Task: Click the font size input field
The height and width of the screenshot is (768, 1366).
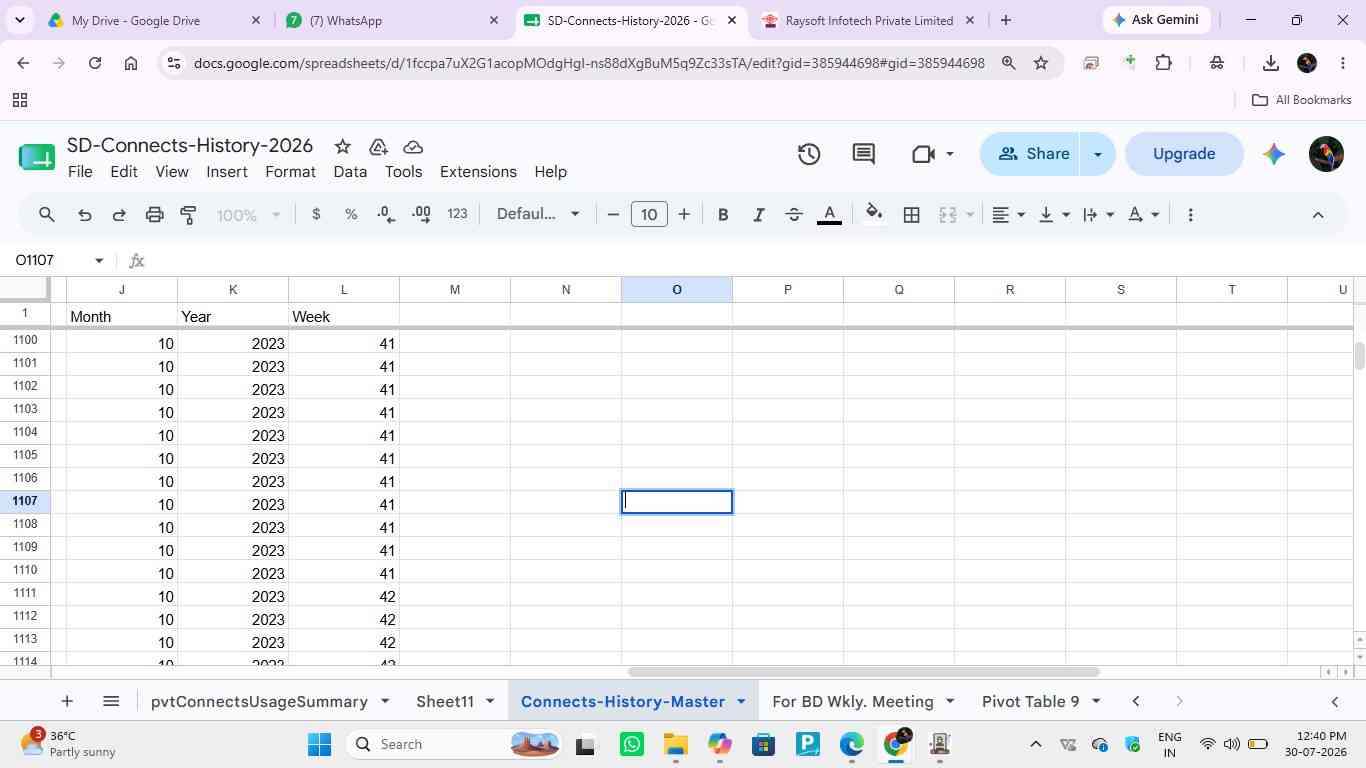Action: click(649, 214)
